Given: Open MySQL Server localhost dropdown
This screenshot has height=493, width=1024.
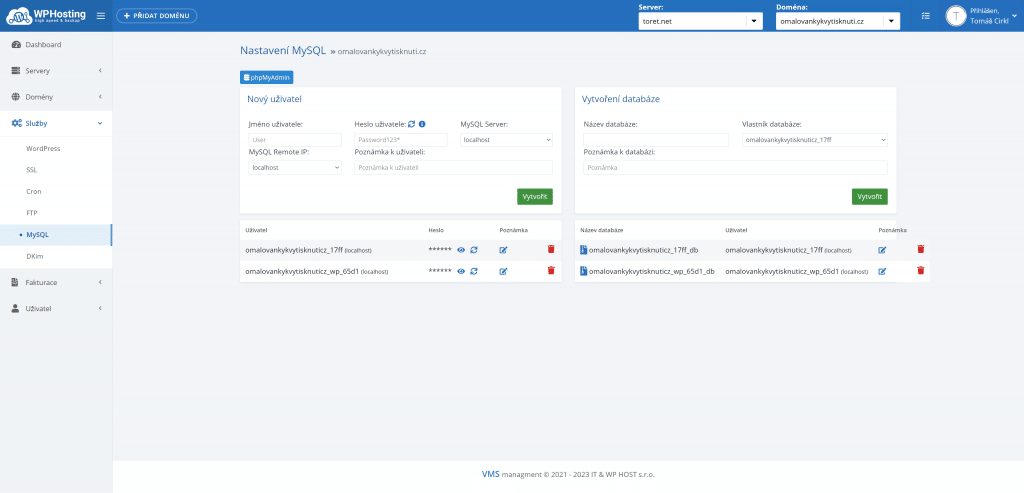Looking at the screenshot, I should pos(506,140).
